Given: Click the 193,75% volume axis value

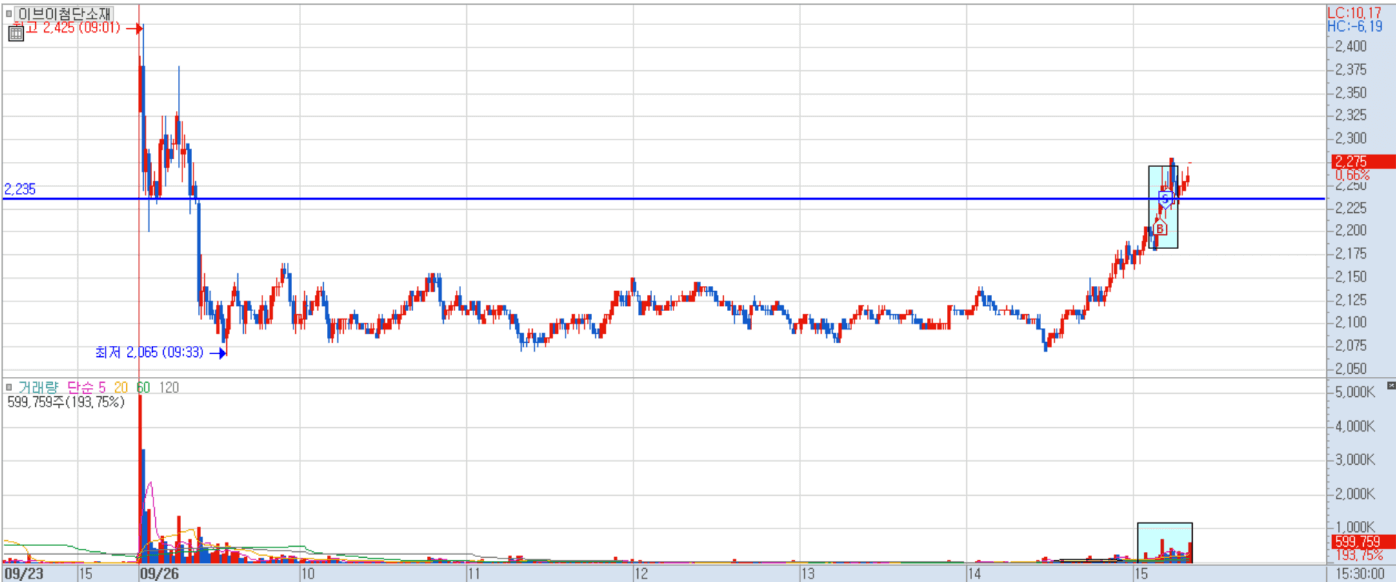Looking at the screenshot, I should coord(1359,555).
